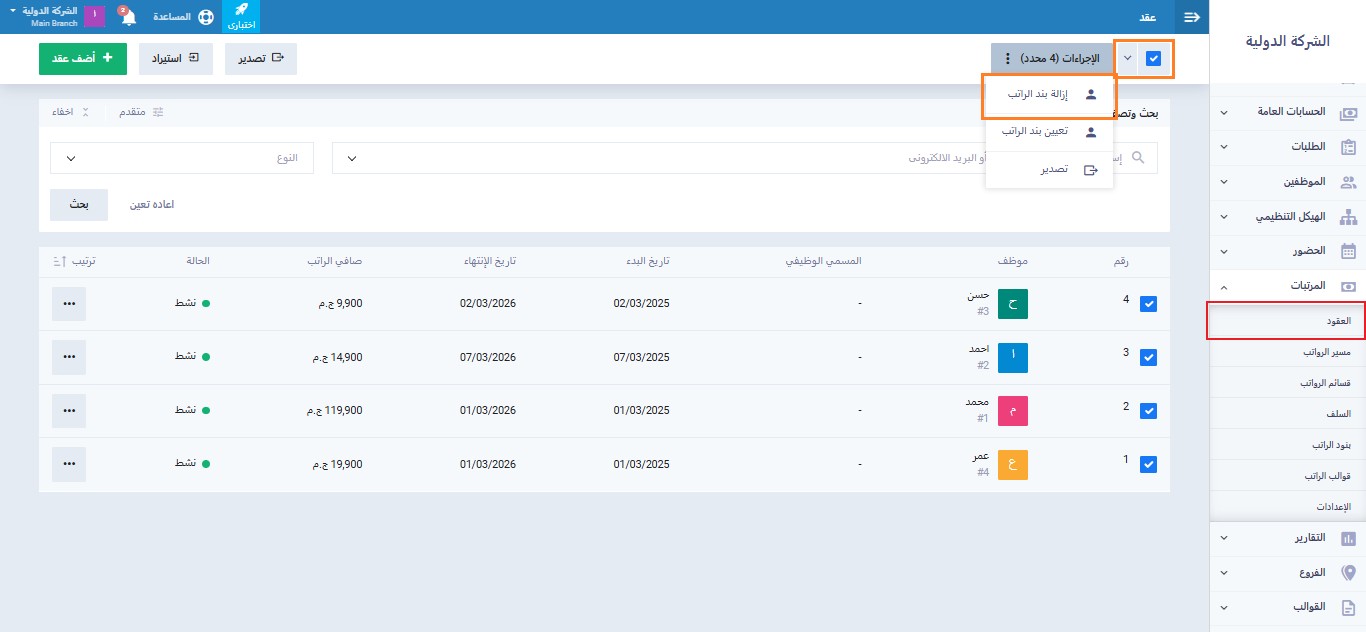Expand the الطلبات sidebar section
This screenshot has width=1366, height=632.
pos(1224,147)
